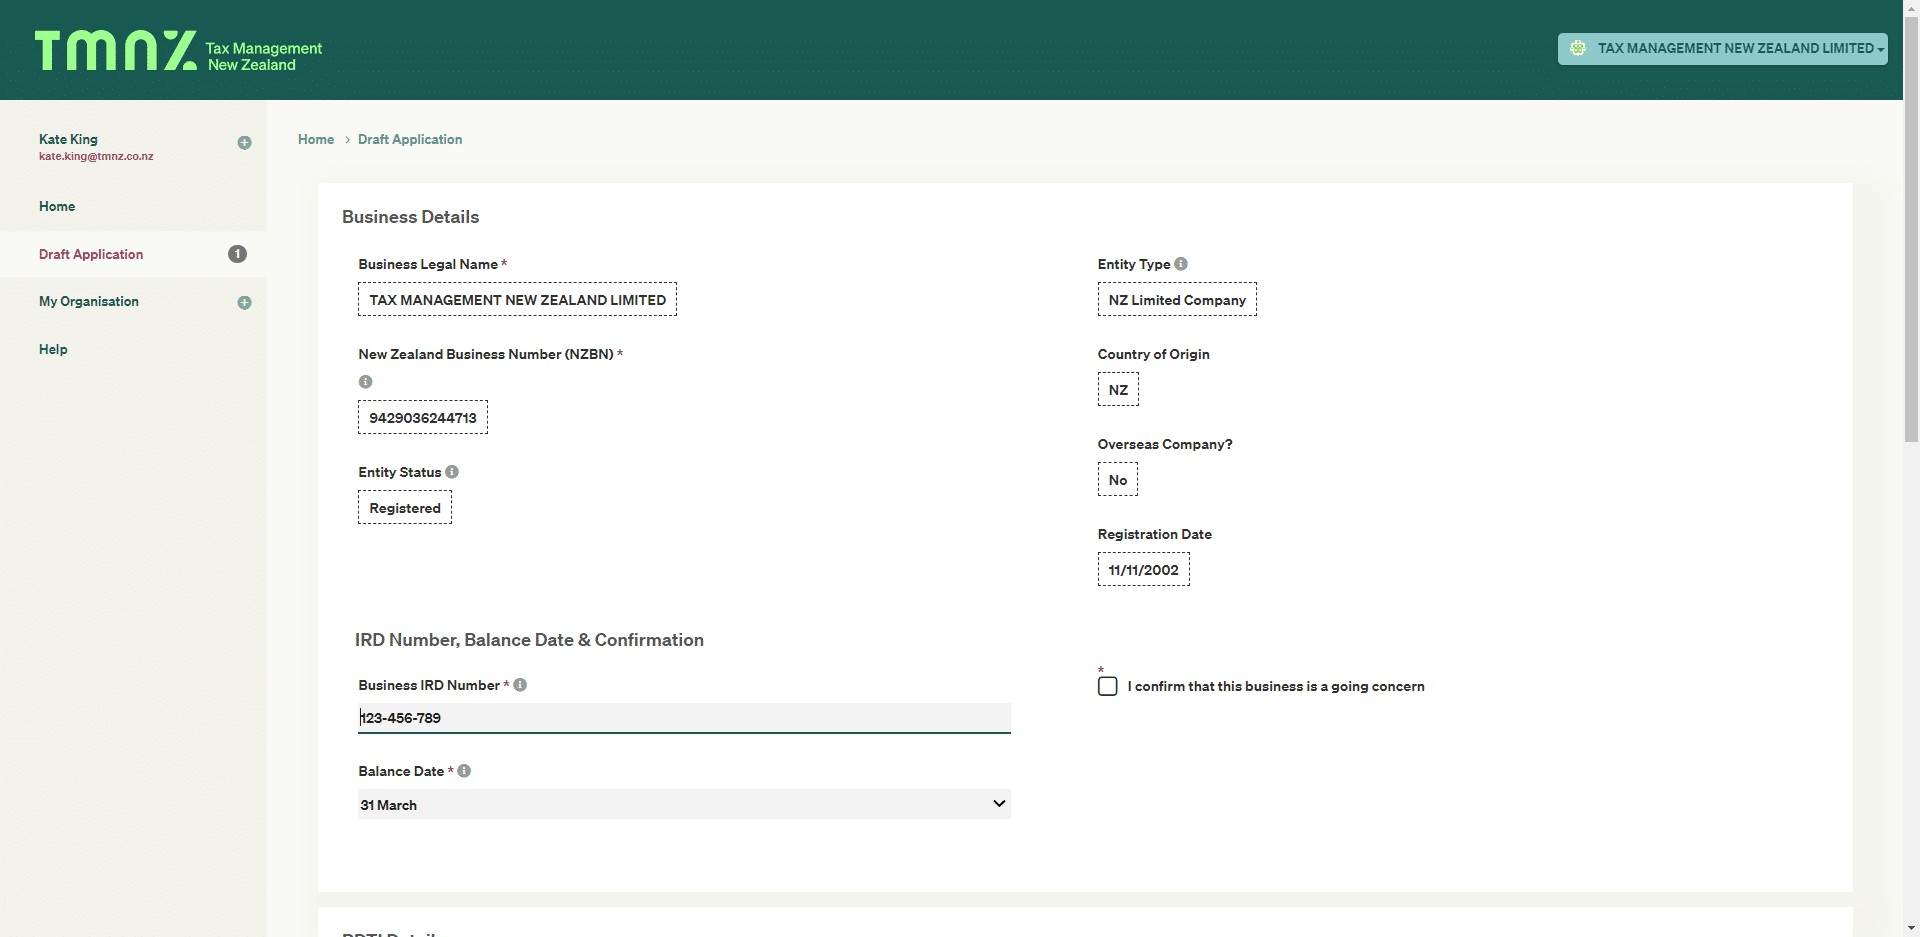Show info tooltip for NZBN
This screenshot has width=1920, height=937.
[x=365, y=382]
